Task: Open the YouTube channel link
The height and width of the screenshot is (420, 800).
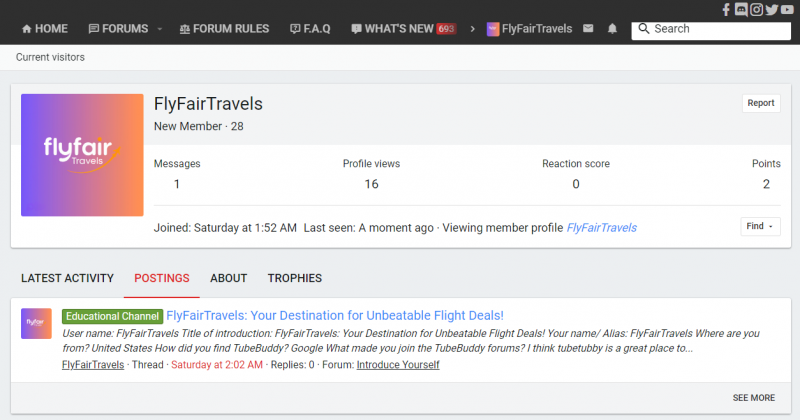Action: point(787,9)
